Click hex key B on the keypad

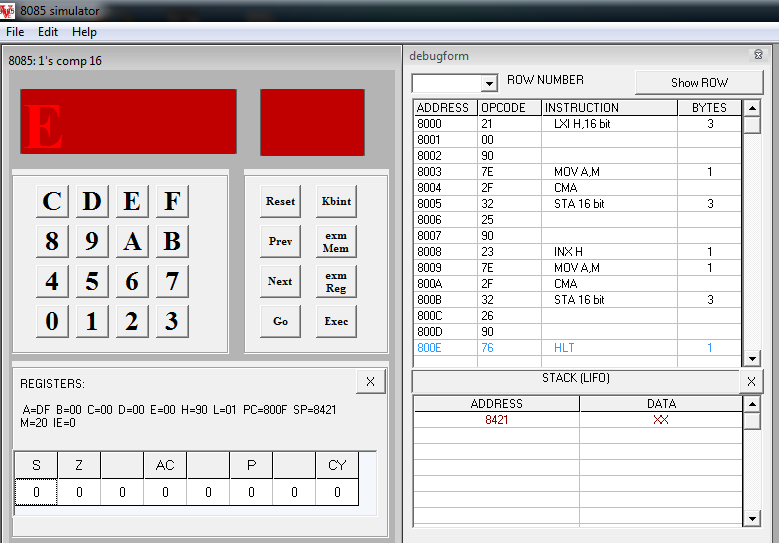[172, 241]
